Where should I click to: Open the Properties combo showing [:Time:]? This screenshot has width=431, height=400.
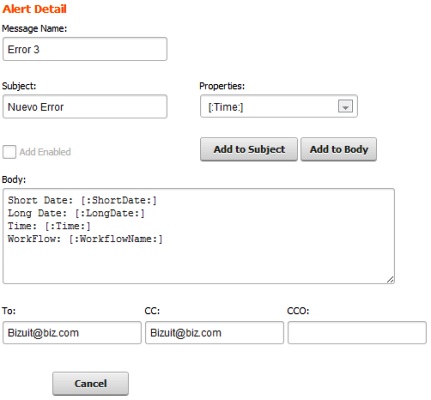click(x=279, y=106)
